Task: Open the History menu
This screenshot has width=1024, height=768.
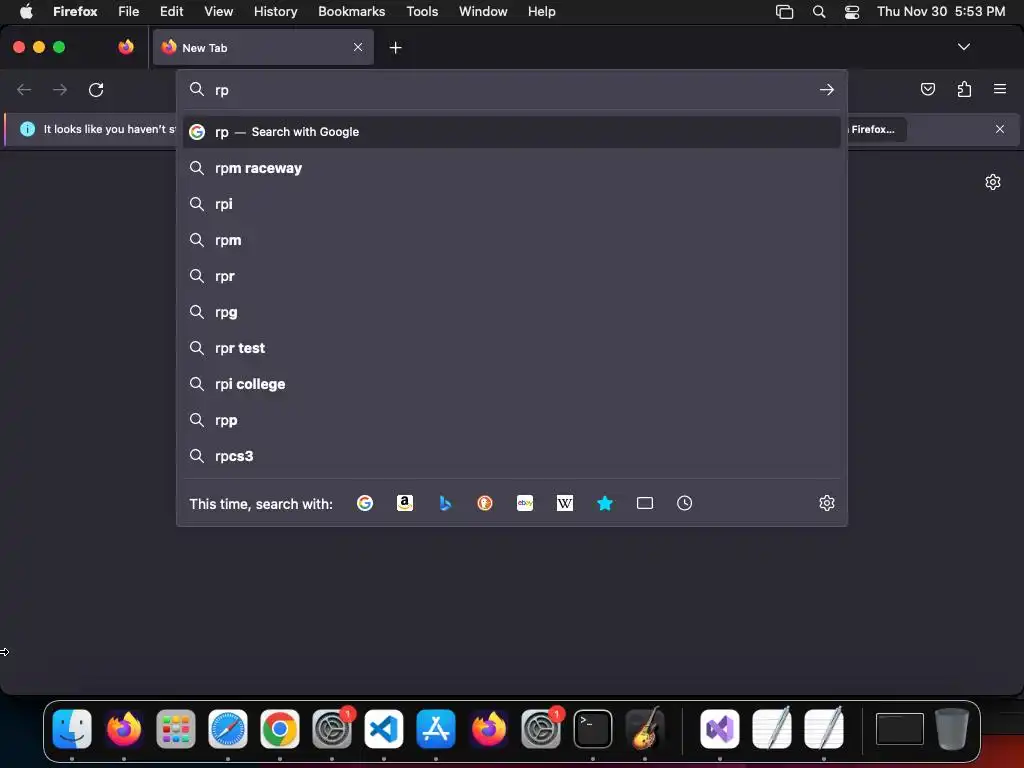Action: pyautogui.click(x=275, y=12)
